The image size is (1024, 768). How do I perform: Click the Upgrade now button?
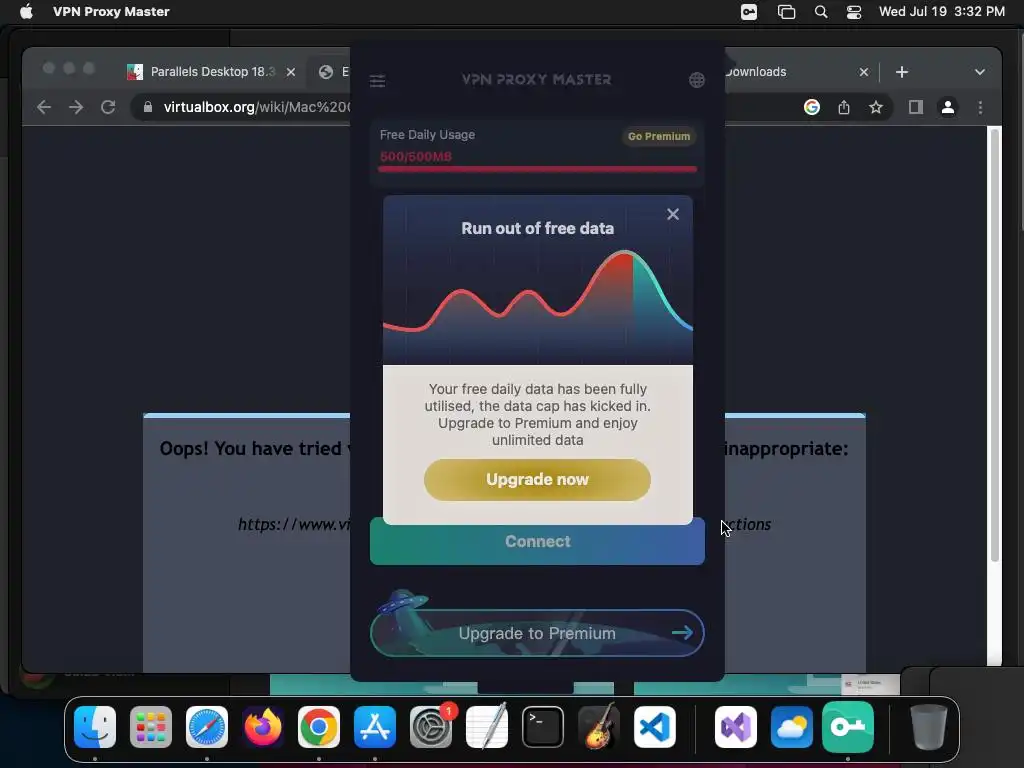click(x=537, y=479)
